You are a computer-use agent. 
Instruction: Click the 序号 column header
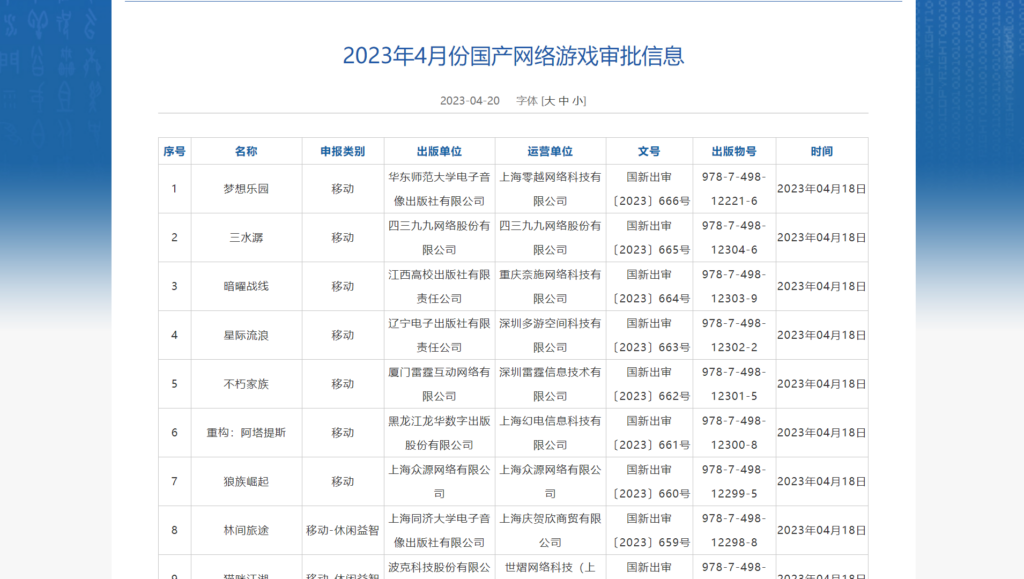[174, 151]
